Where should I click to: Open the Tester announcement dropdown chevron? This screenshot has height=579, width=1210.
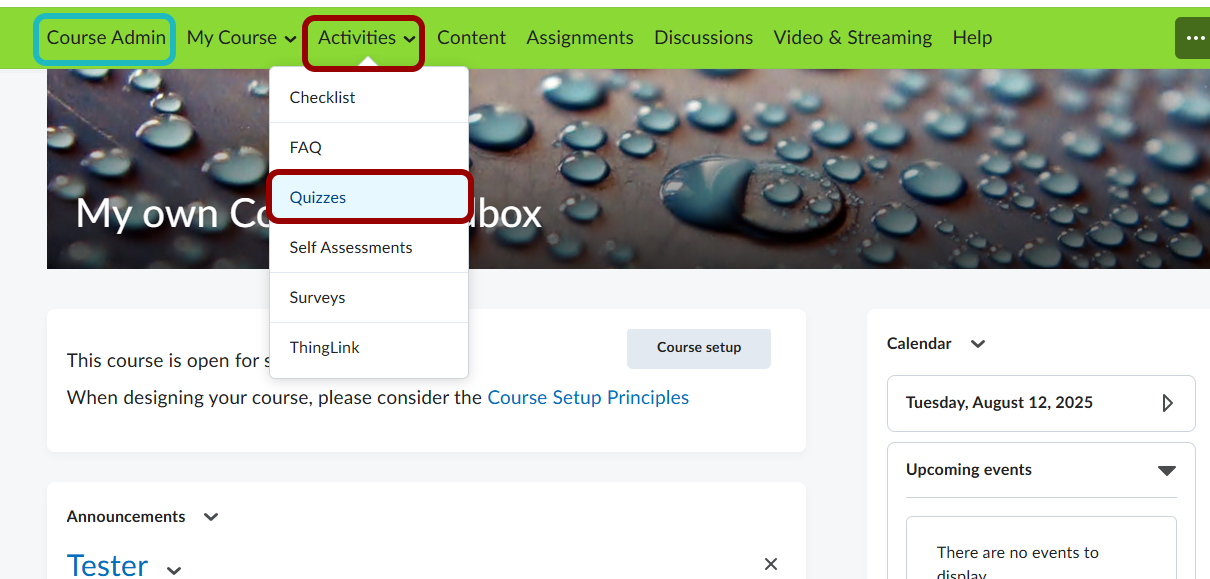(174, 569)
